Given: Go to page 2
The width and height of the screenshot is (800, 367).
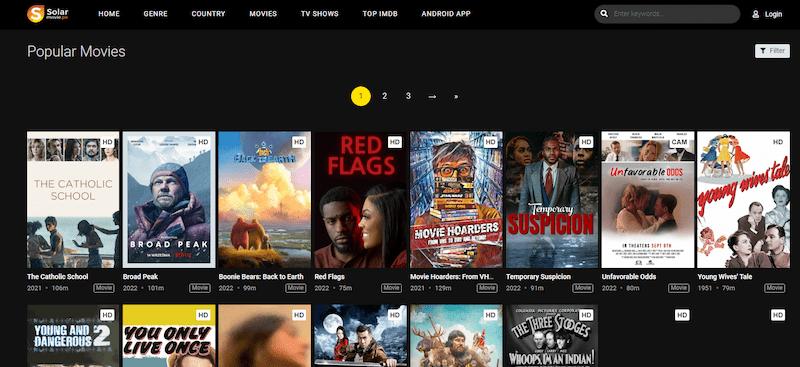Looking at the screenshot, I should pos(385,96).
